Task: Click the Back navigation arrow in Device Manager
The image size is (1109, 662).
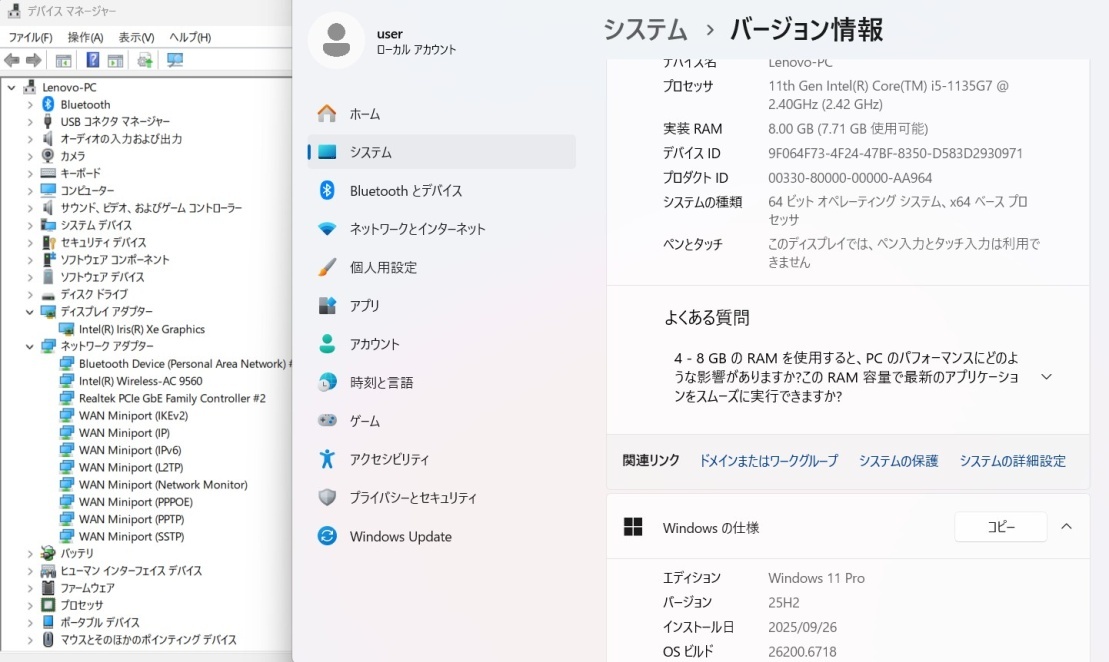Action: [x=12, y=60]
